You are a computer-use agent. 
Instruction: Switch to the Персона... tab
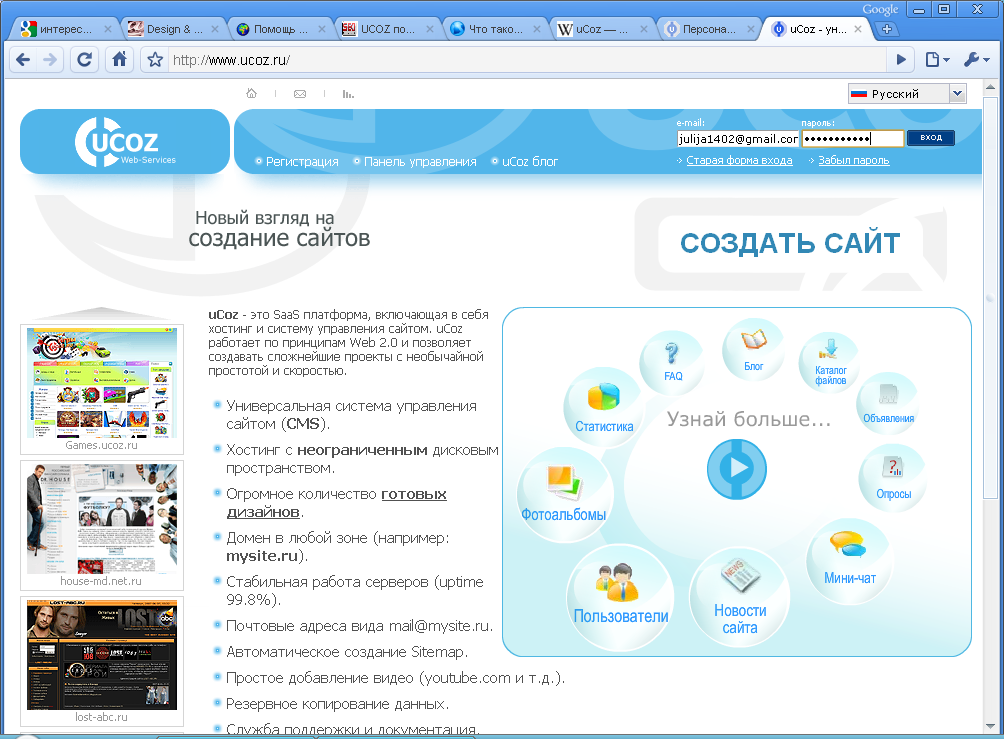[x=708, y=29]
